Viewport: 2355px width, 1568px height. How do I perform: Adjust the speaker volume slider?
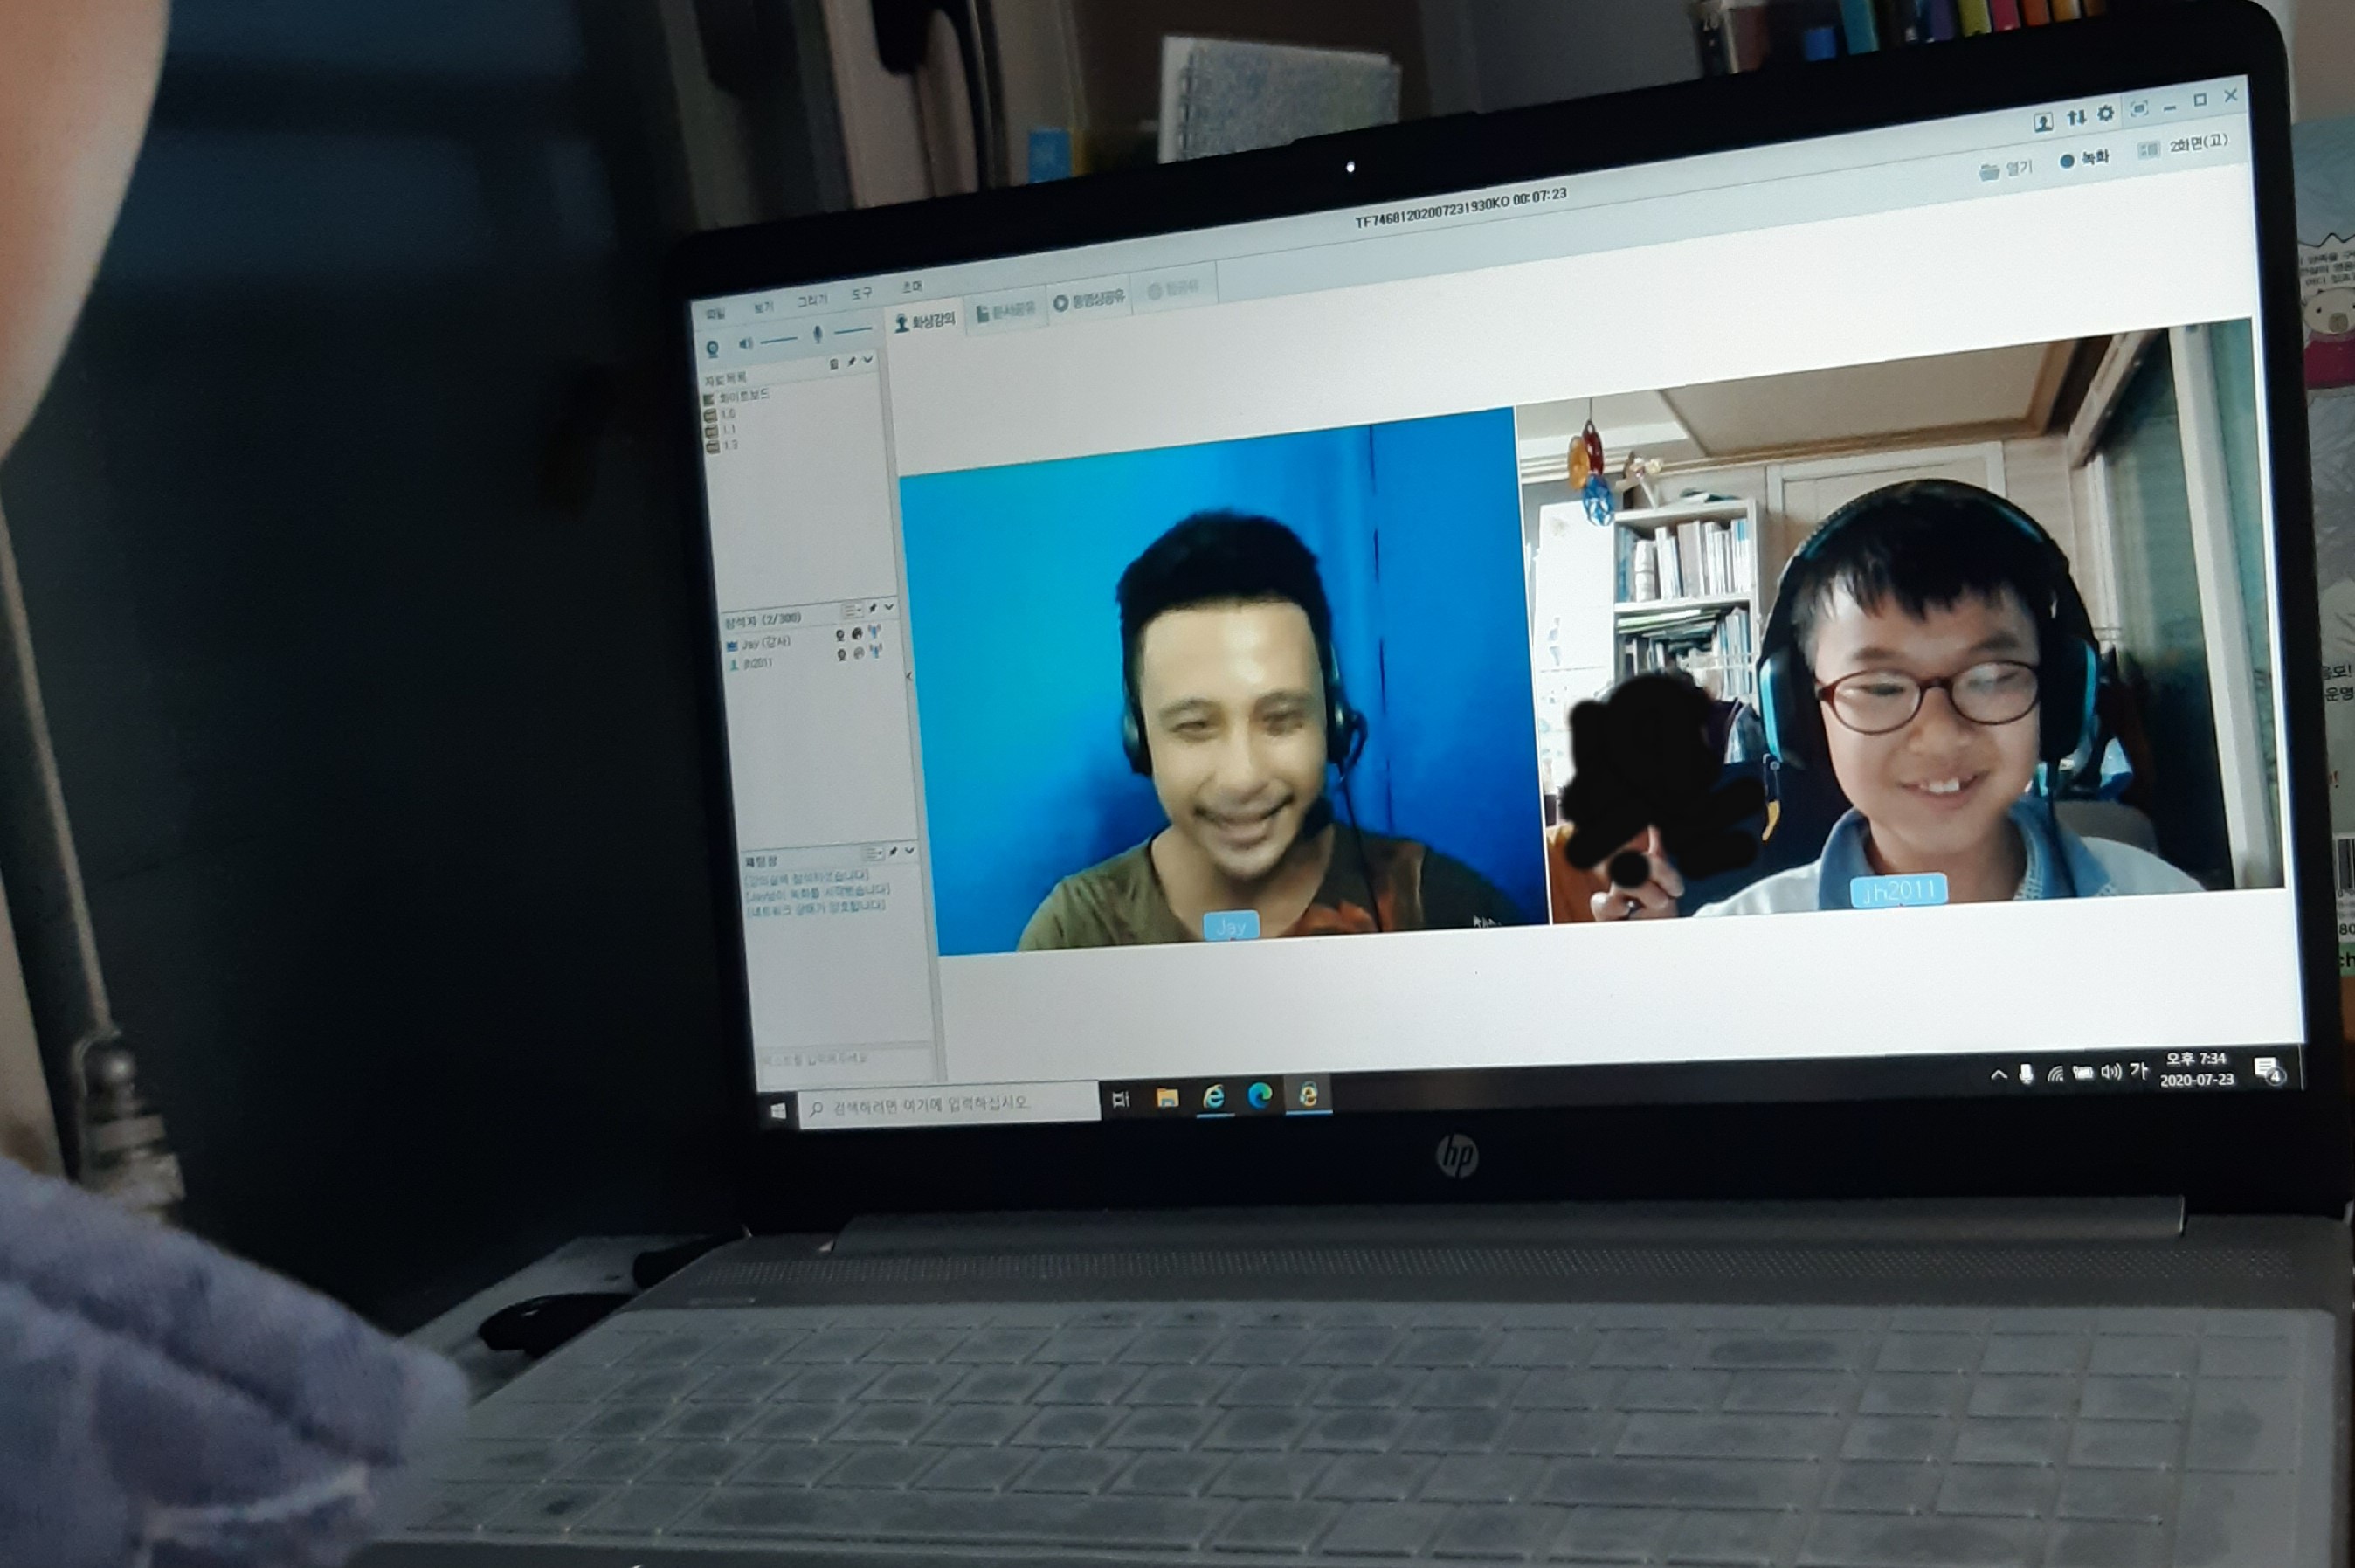tap(779, 340)
